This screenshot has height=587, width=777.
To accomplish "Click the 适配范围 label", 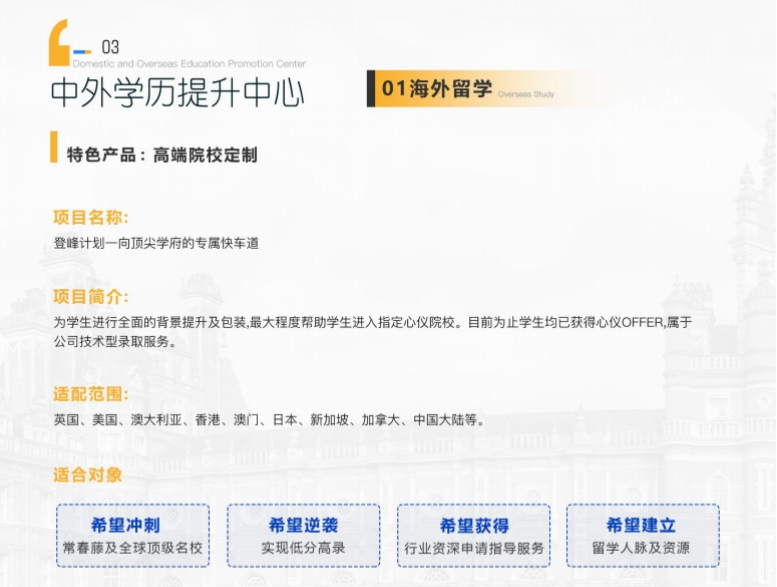I will pos(91,394).
